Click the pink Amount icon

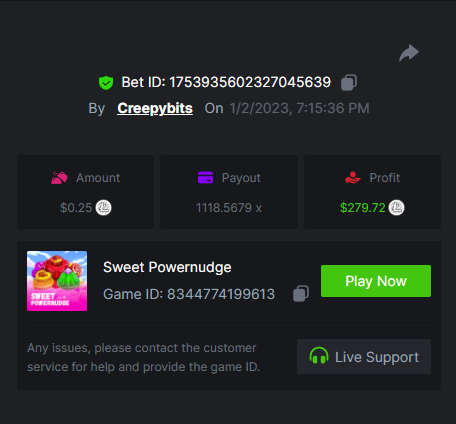[59, 178]
